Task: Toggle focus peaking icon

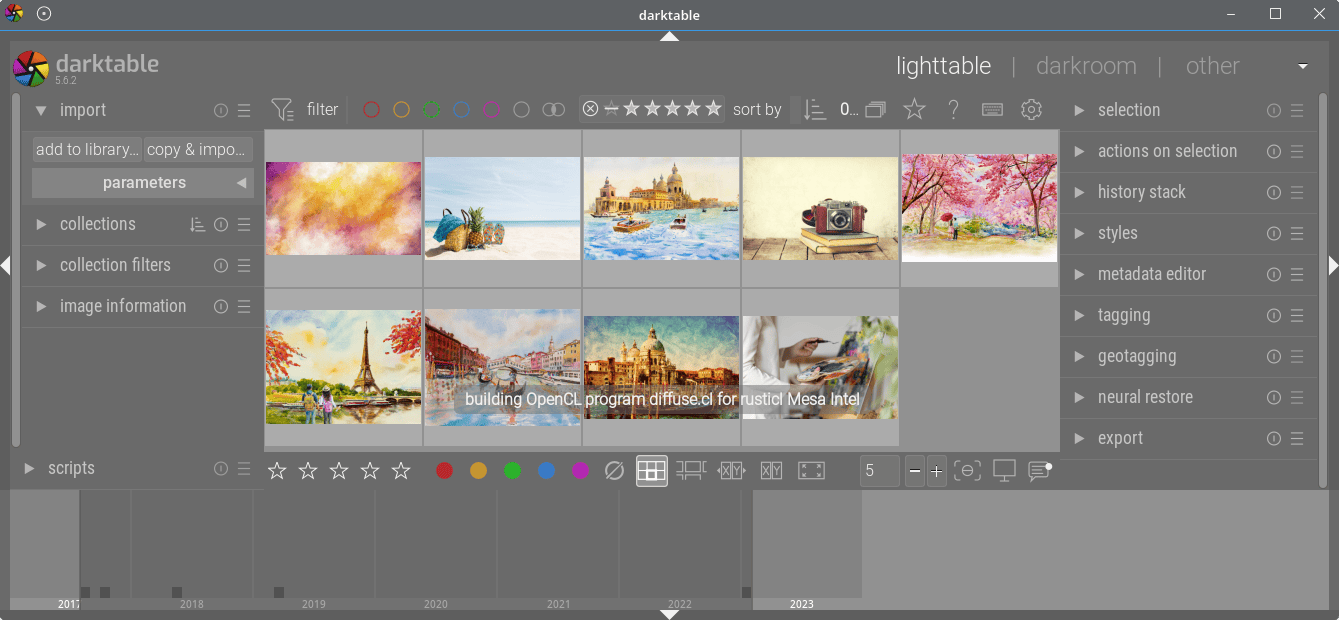Action: click(x=967, y=470)
